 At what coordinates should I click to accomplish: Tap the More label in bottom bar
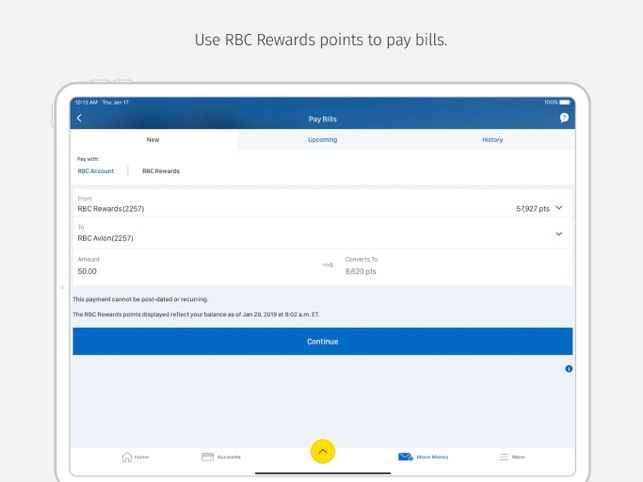[x=518, y=457]
